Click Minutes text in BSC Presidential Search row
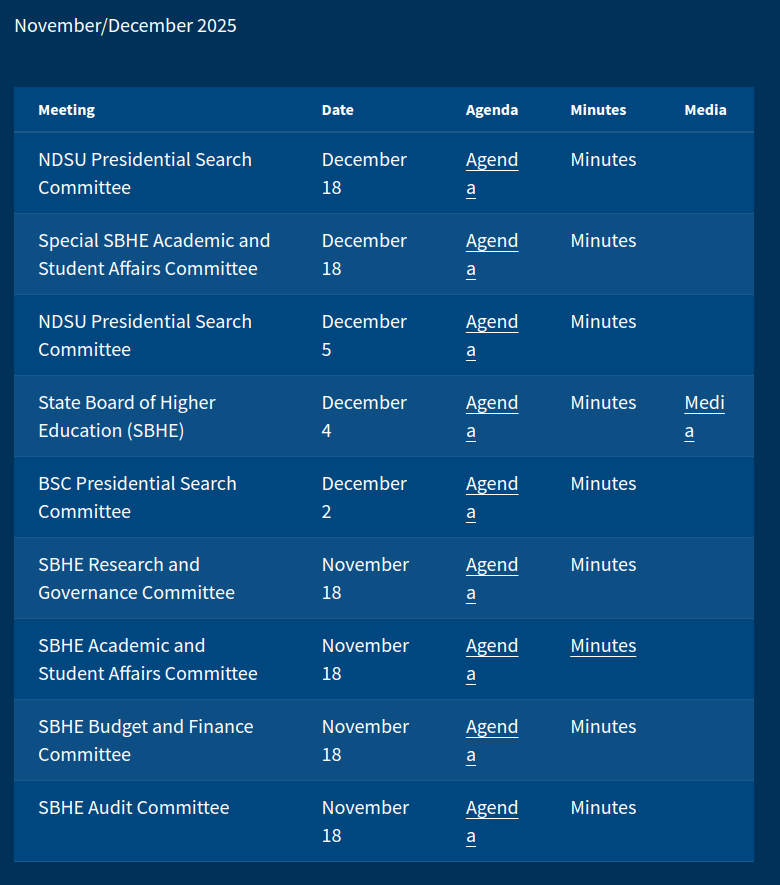Image resolution: width=780 pixels, height=885 pixels. (603, 484)
